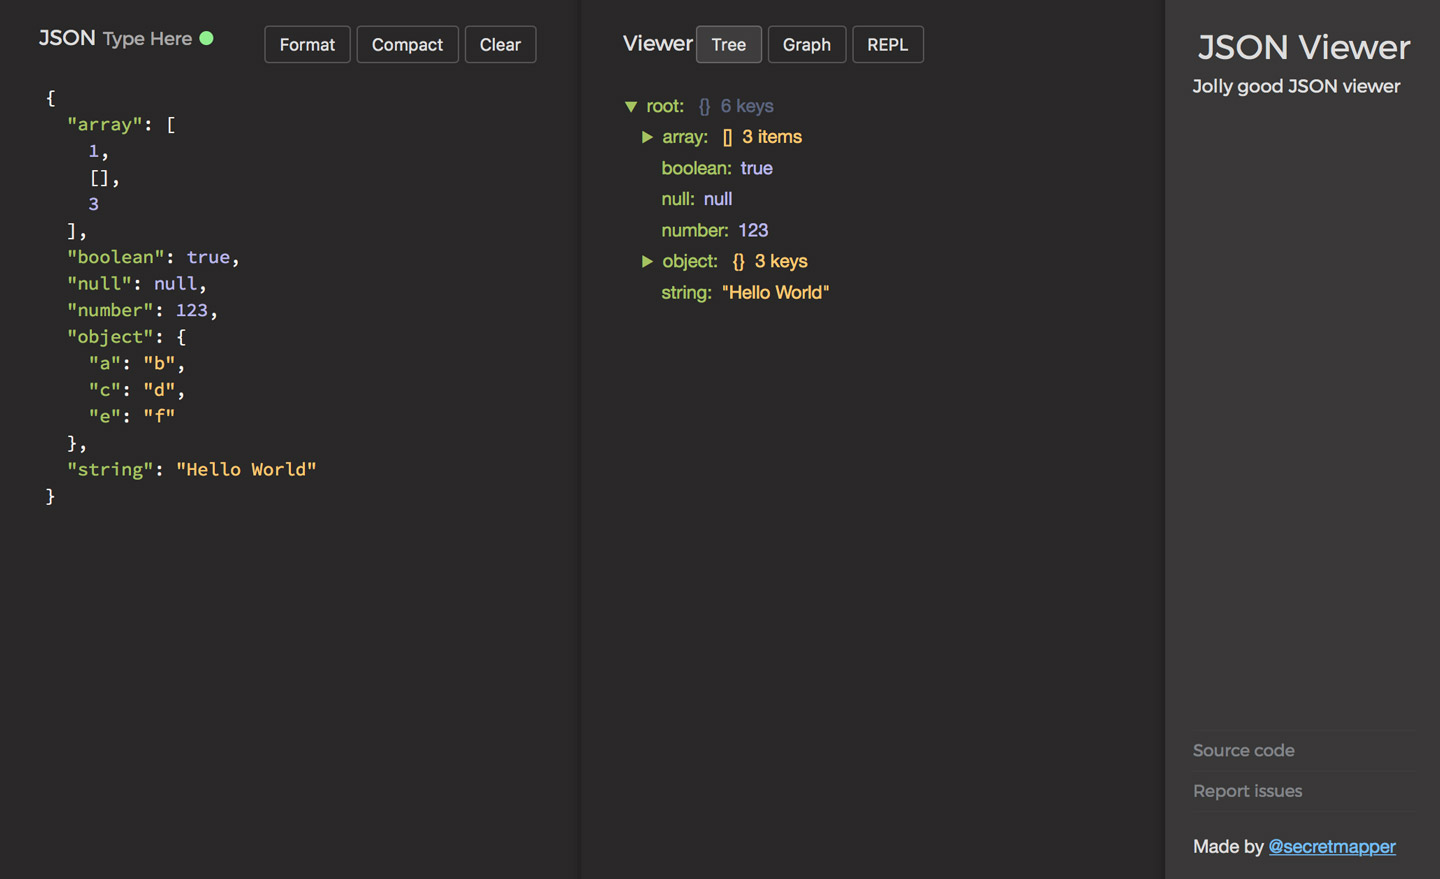Clear the JSON input

pyautogui.click(x=500, y=44)
